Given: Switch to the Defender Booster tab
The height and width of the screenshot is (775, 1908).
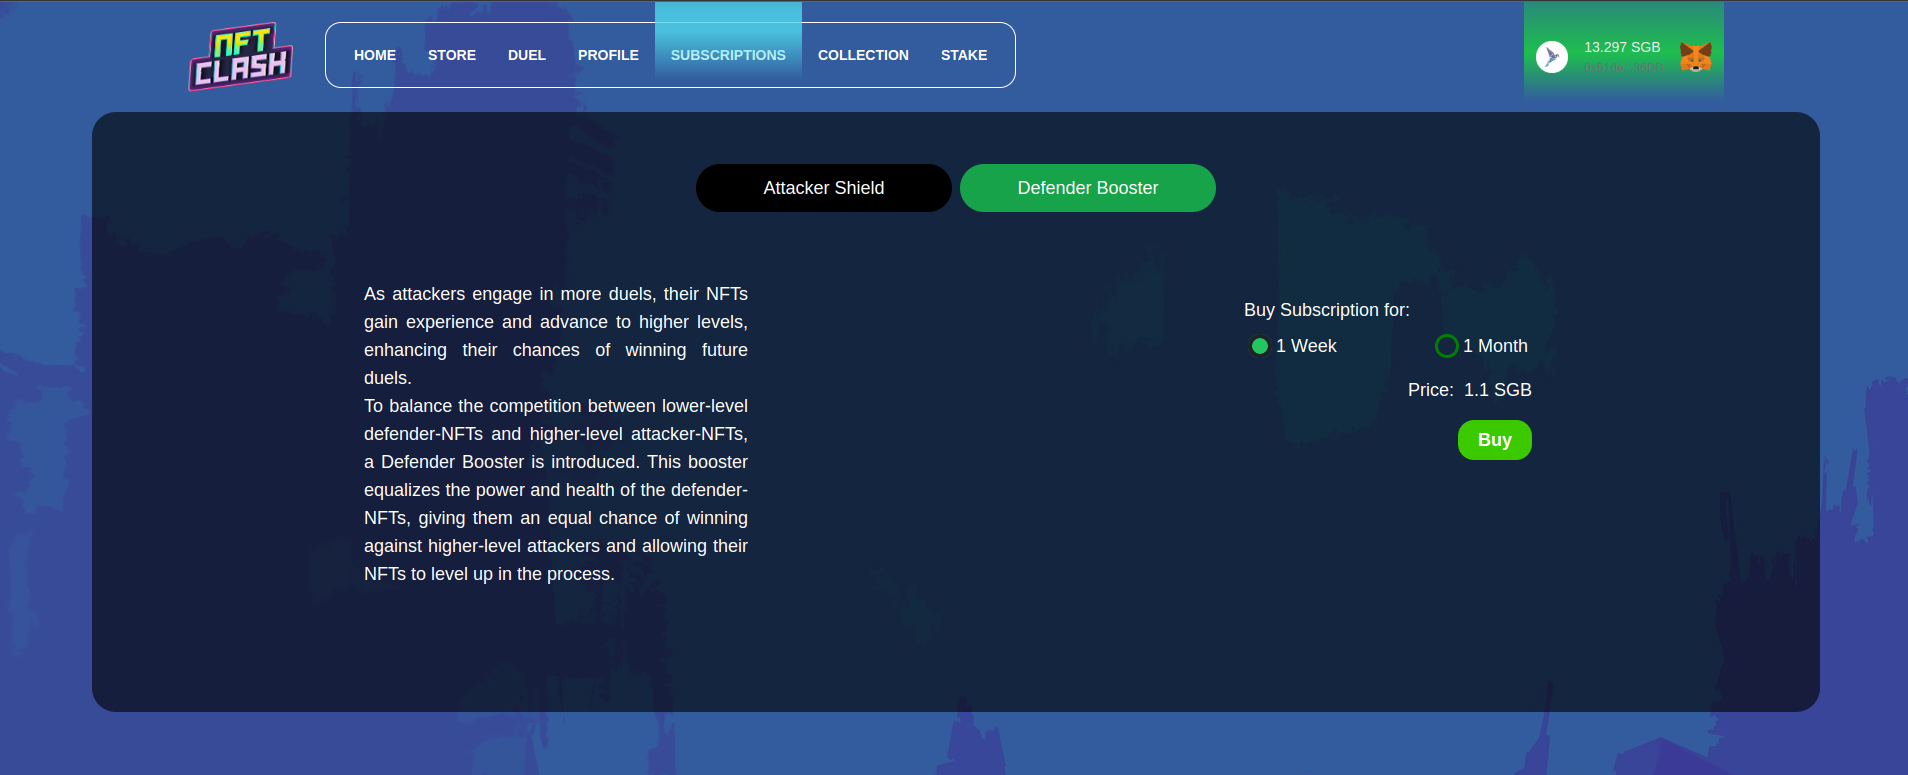Looking at the screenshot, I should point(1087,188).
